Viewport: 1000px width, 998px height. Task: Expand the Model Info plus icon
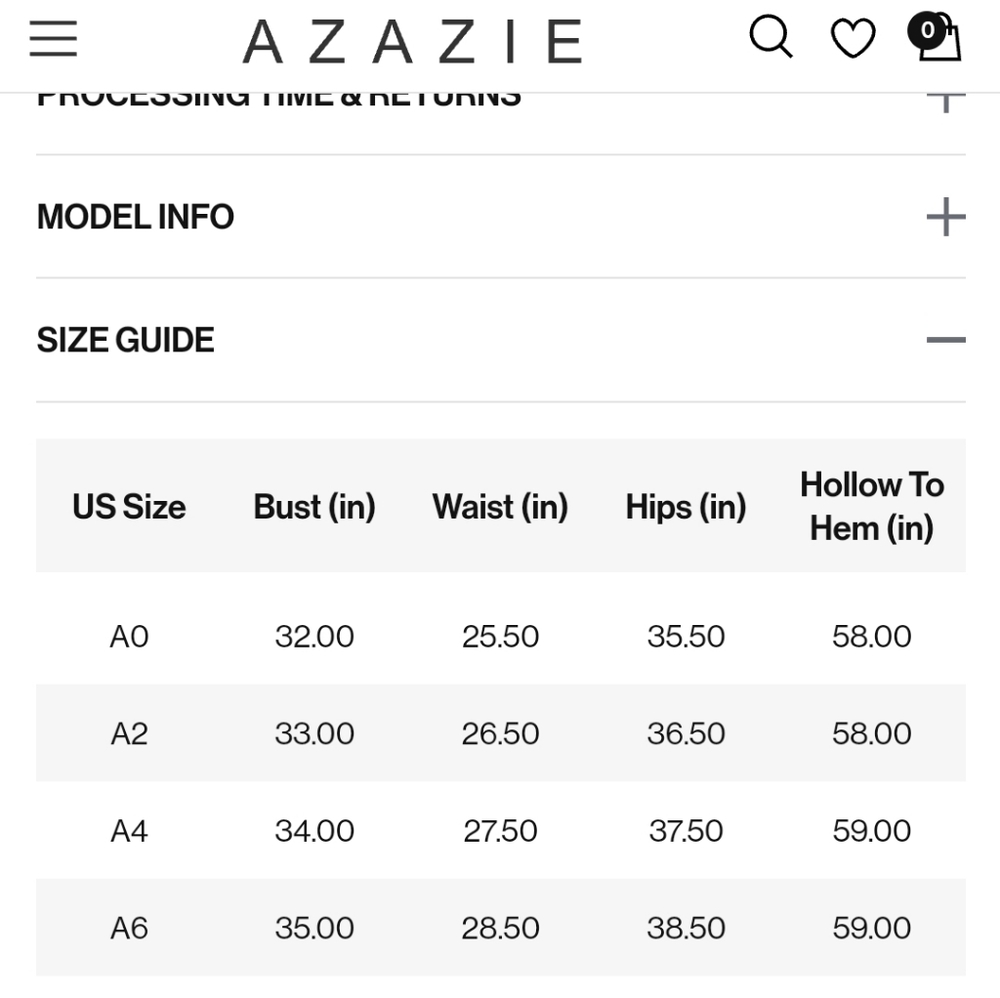[946, 217]
